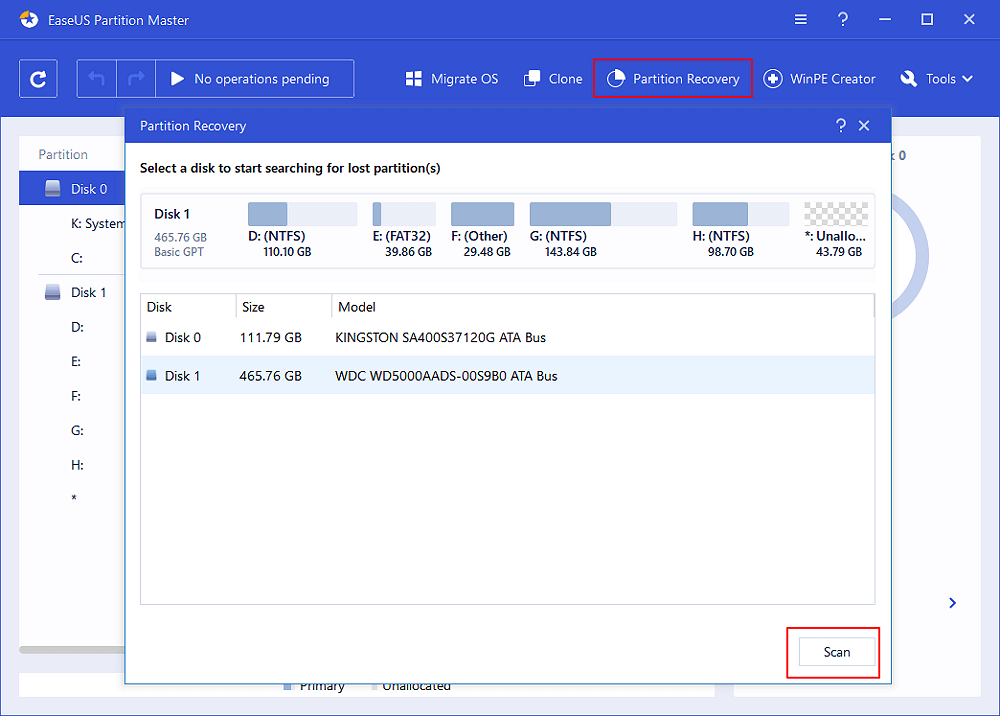Select C: partition in left tree
This screenshot has width=1000, height=716.
(x=77, y=258)
